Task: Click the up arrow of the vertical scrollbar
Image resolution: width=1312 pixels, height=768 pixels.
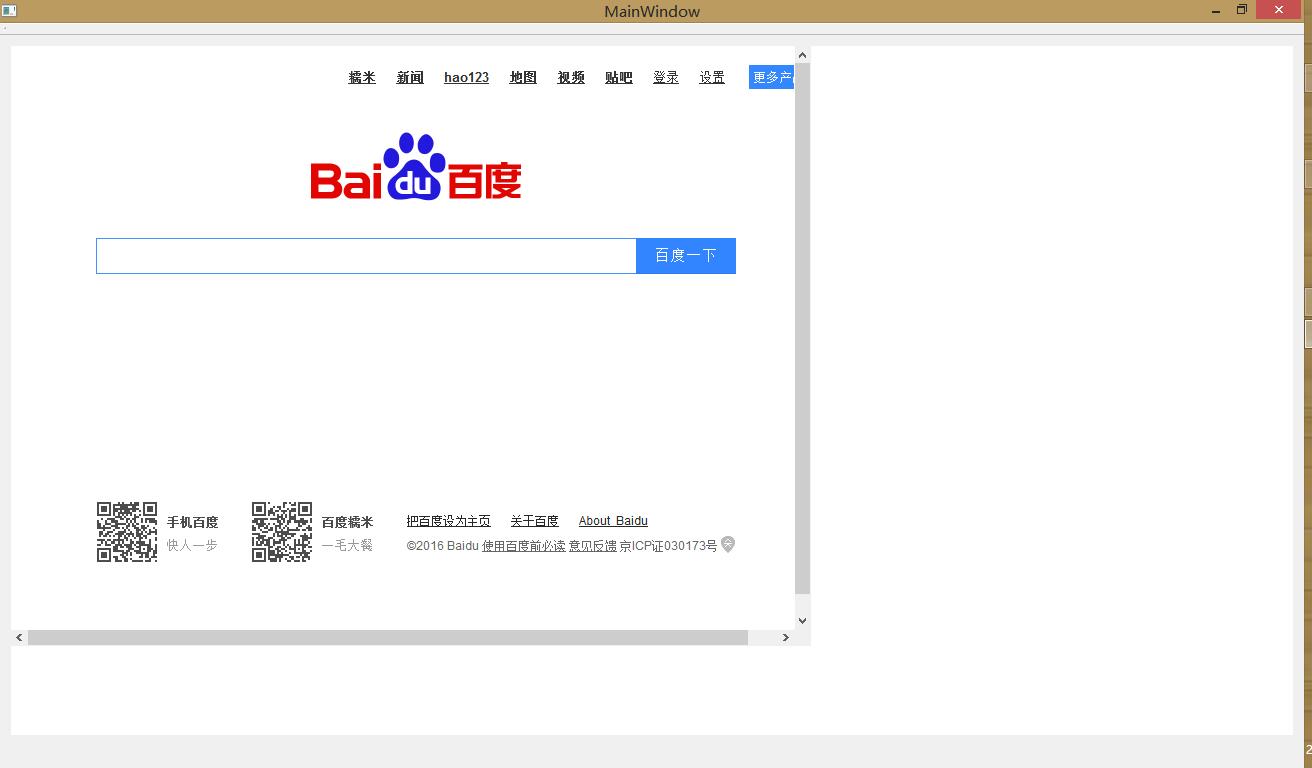Action: [x=802, y=55]
